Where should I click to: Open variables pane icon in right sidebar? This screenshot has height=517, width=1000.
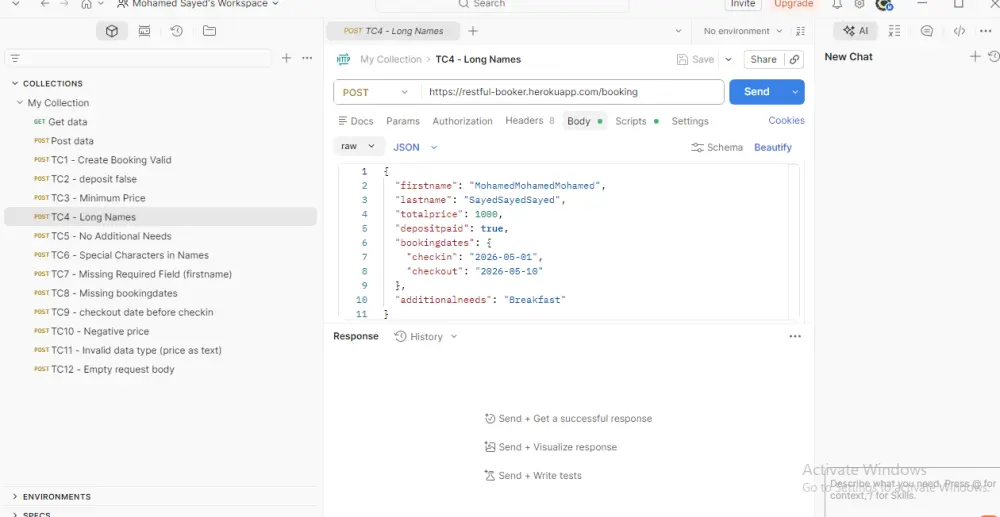(895, 31)
